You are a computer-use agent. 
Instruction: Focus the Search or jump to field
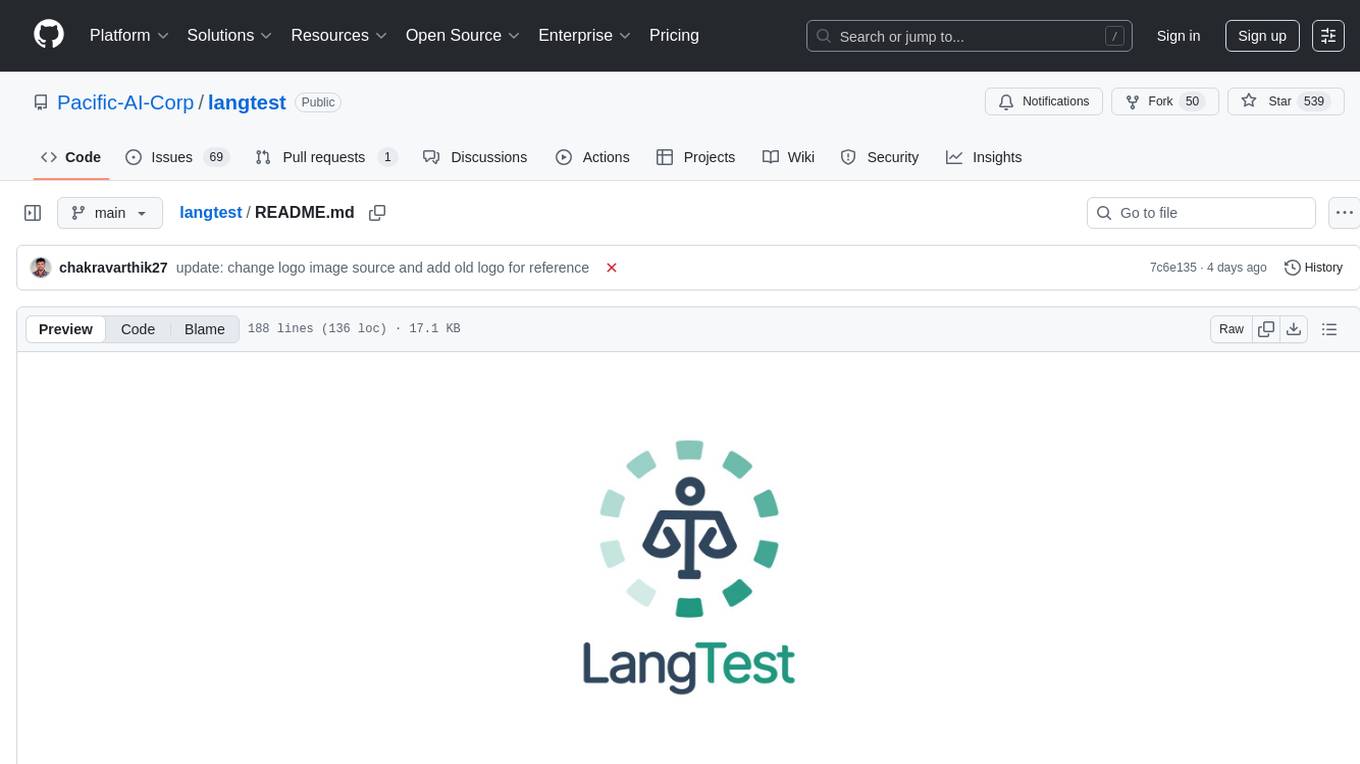point(969,36)
